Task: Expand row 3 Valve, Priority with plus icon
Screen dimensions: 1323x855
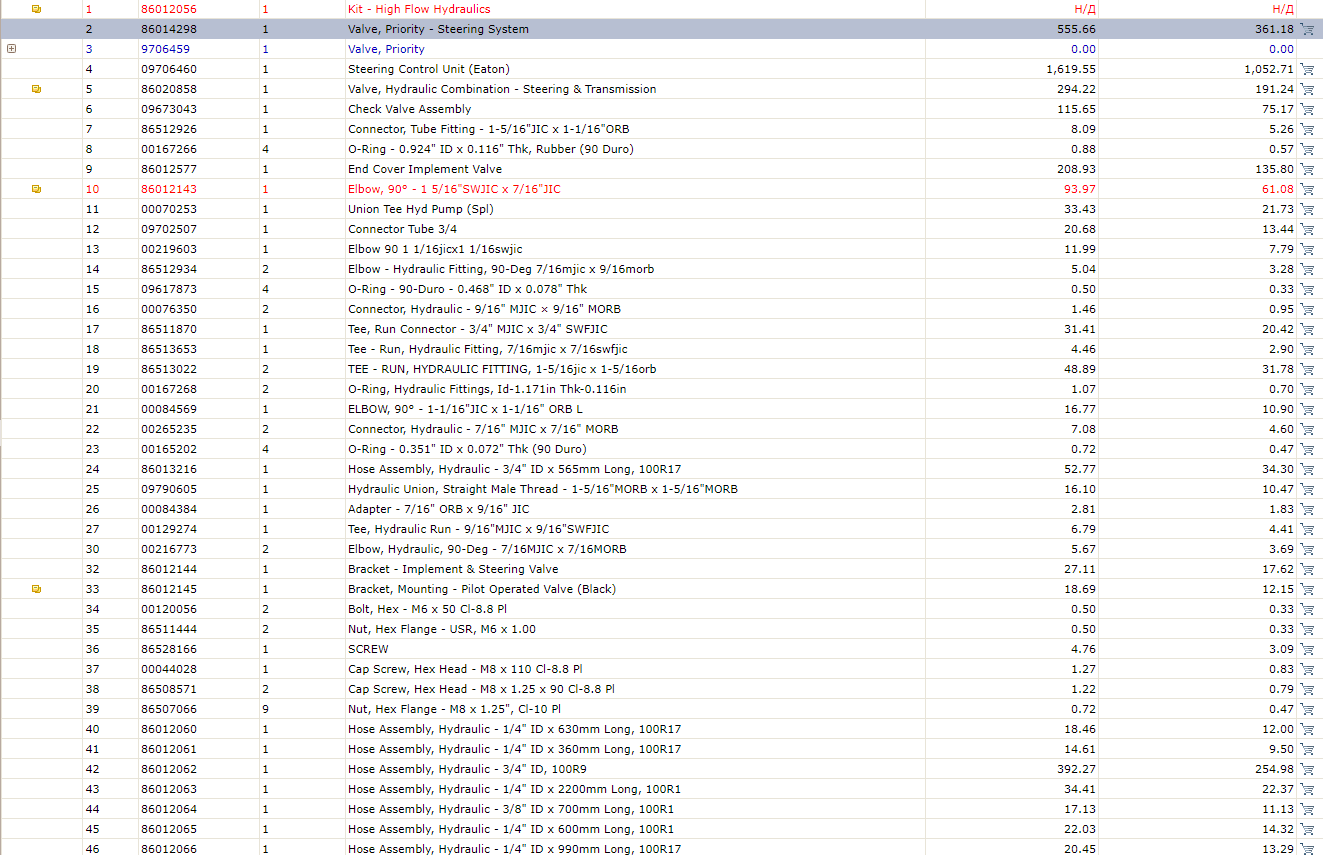Action: 11,48
